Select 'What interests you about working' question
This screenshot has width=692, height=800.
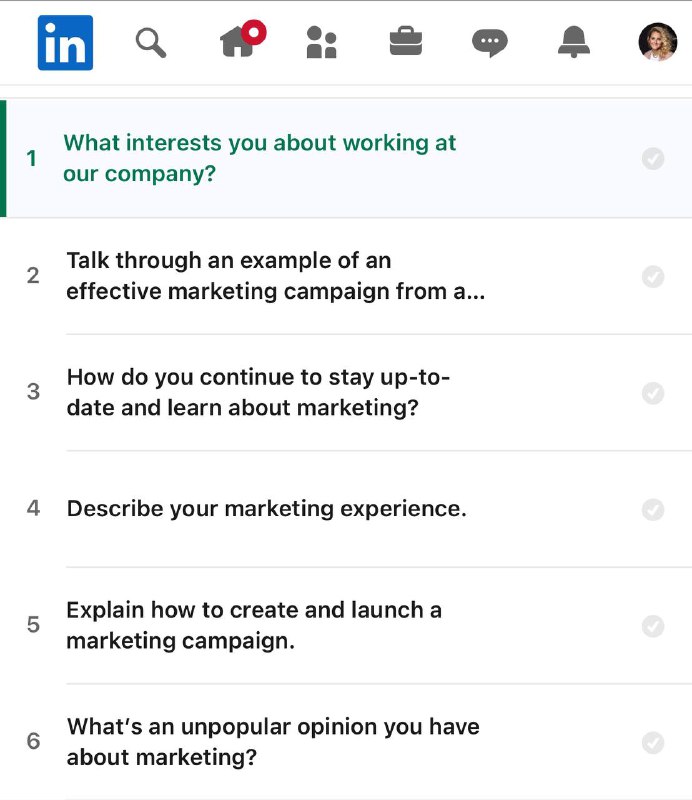click(x=346, y=159)
